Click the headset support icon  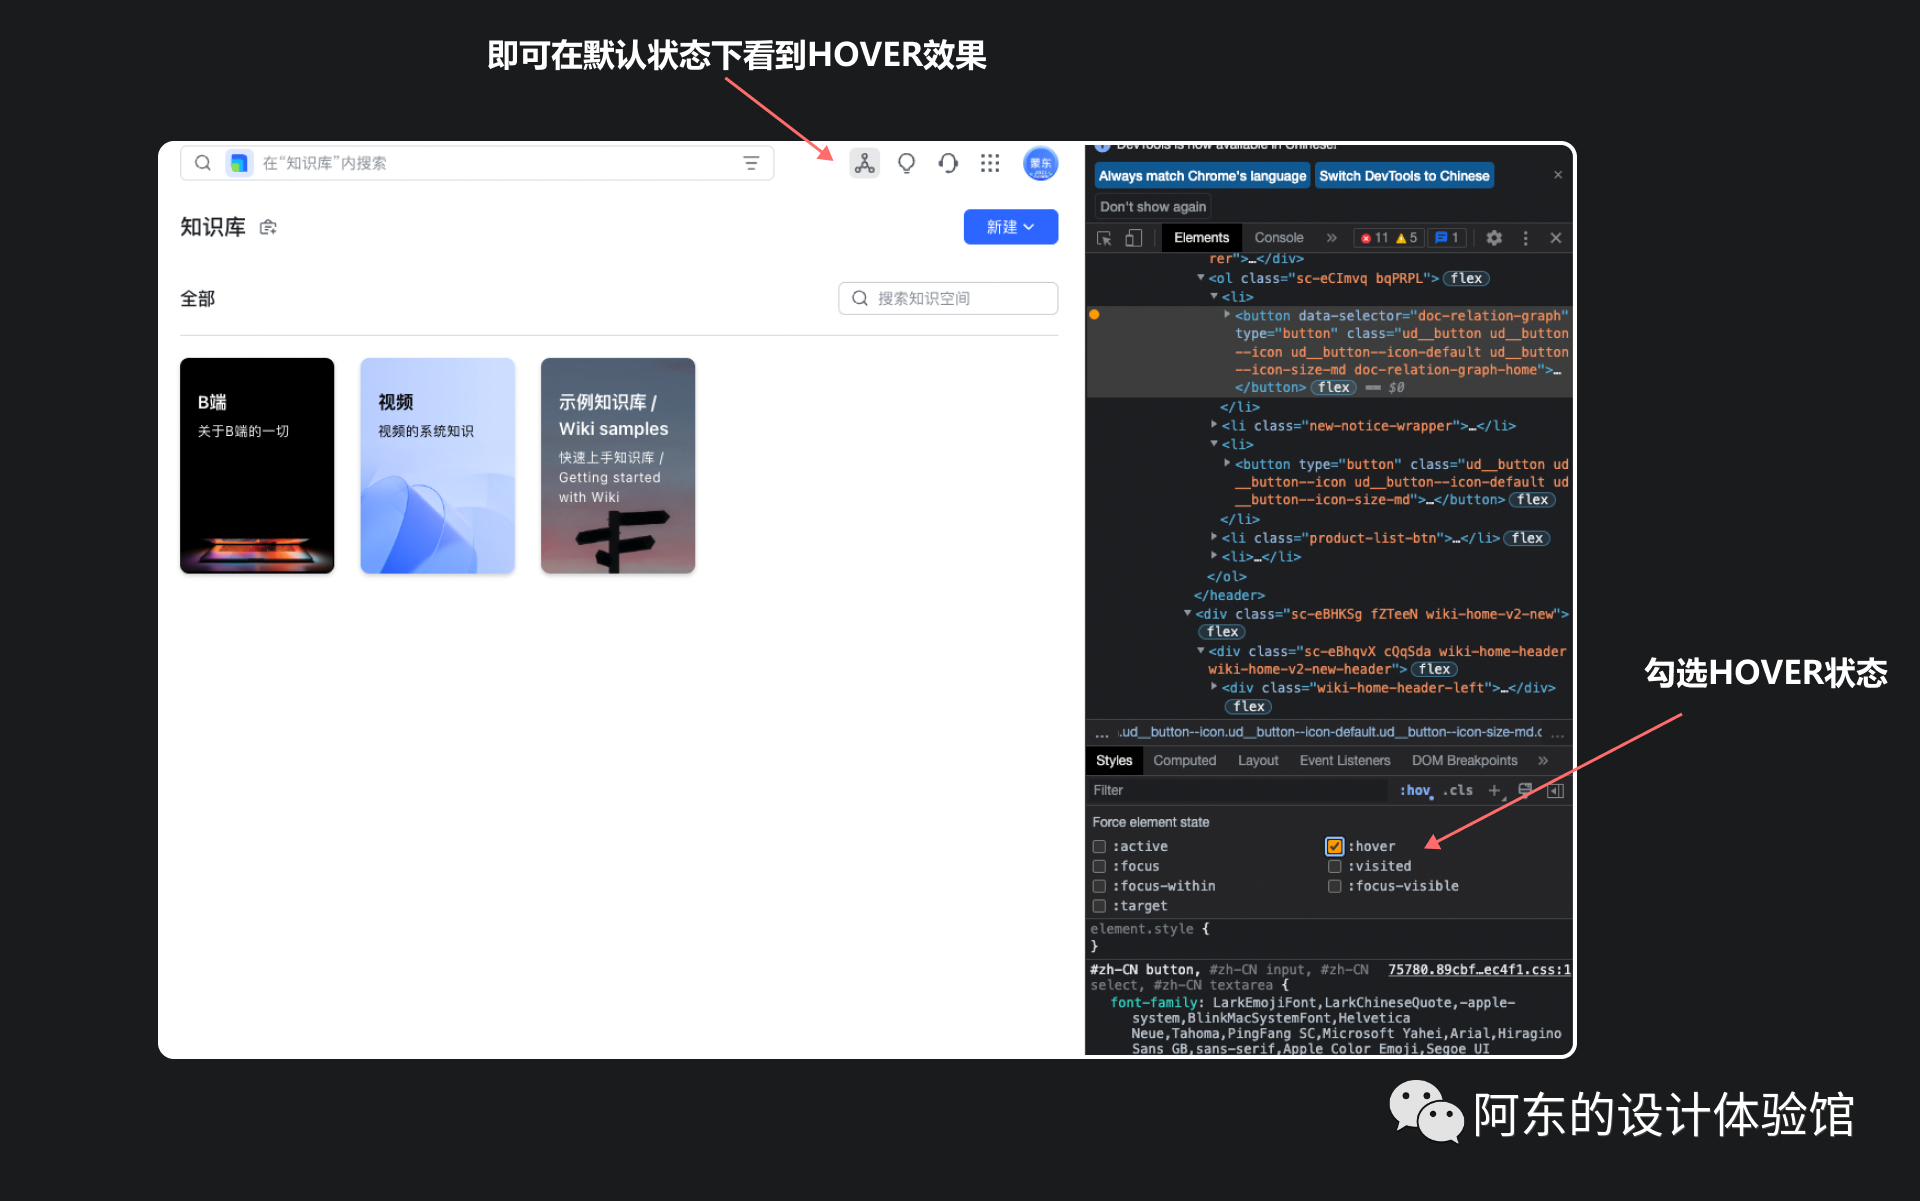point(948,163)
